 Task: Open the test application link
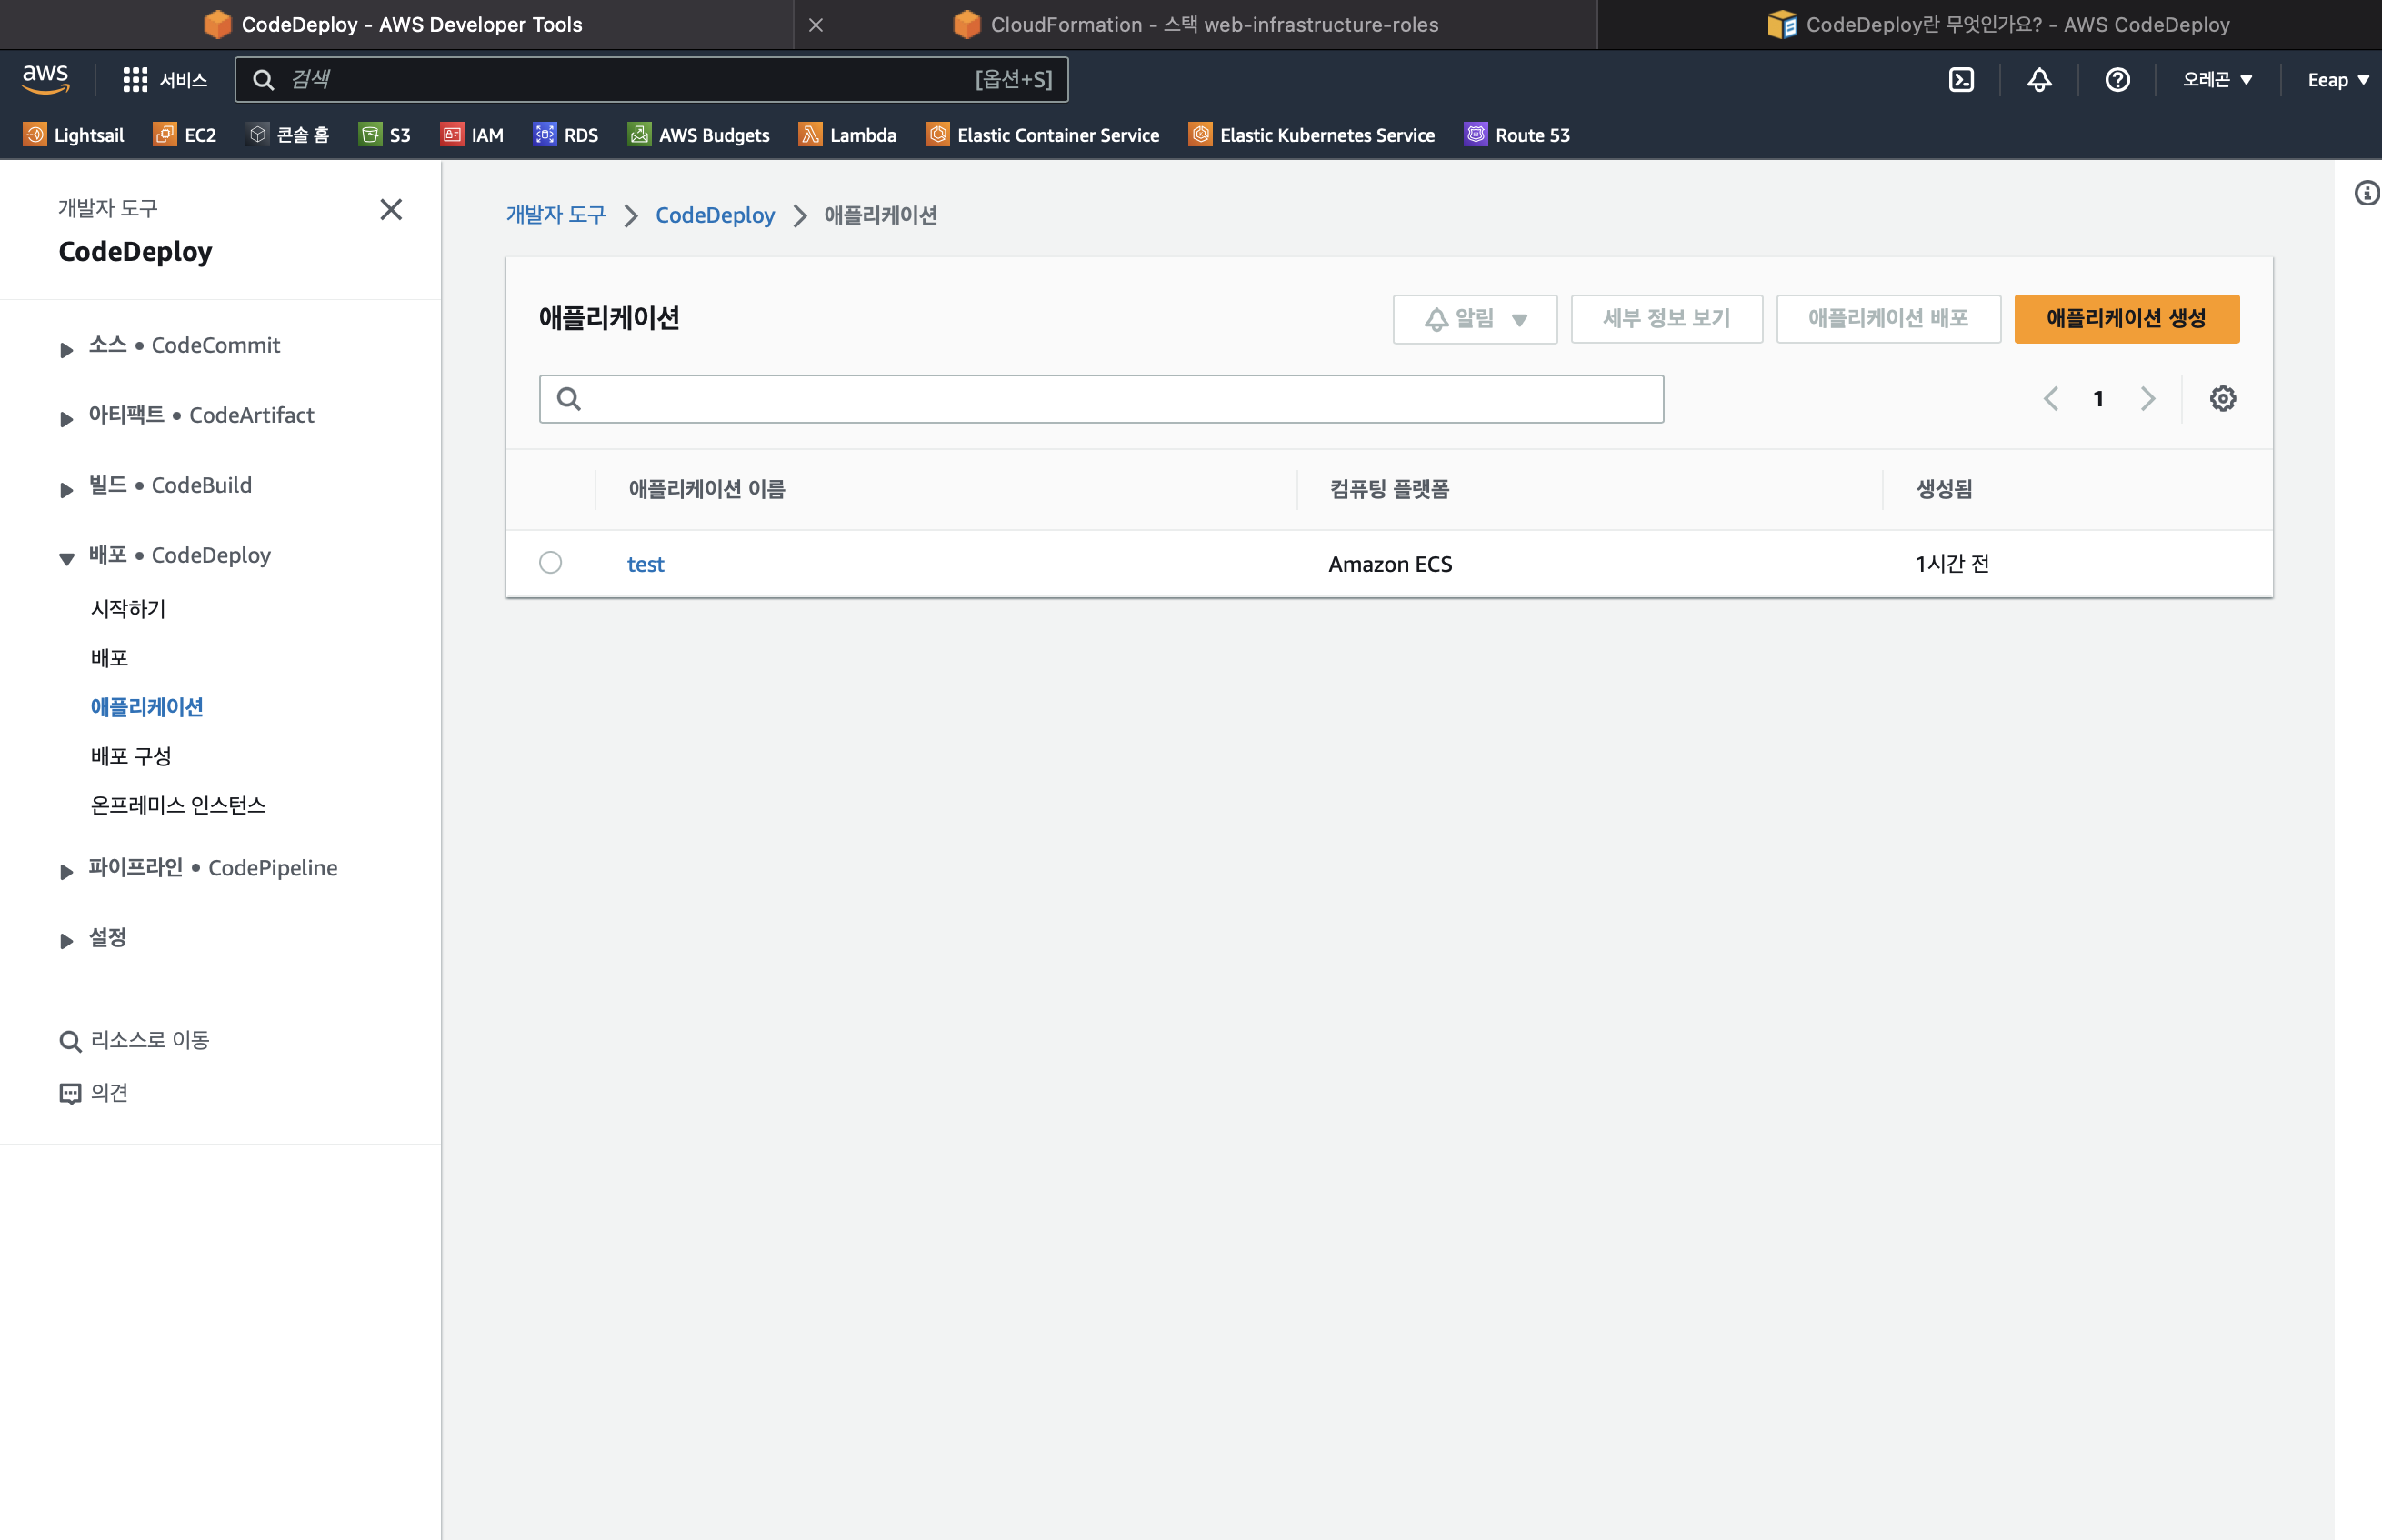point(645,564)
